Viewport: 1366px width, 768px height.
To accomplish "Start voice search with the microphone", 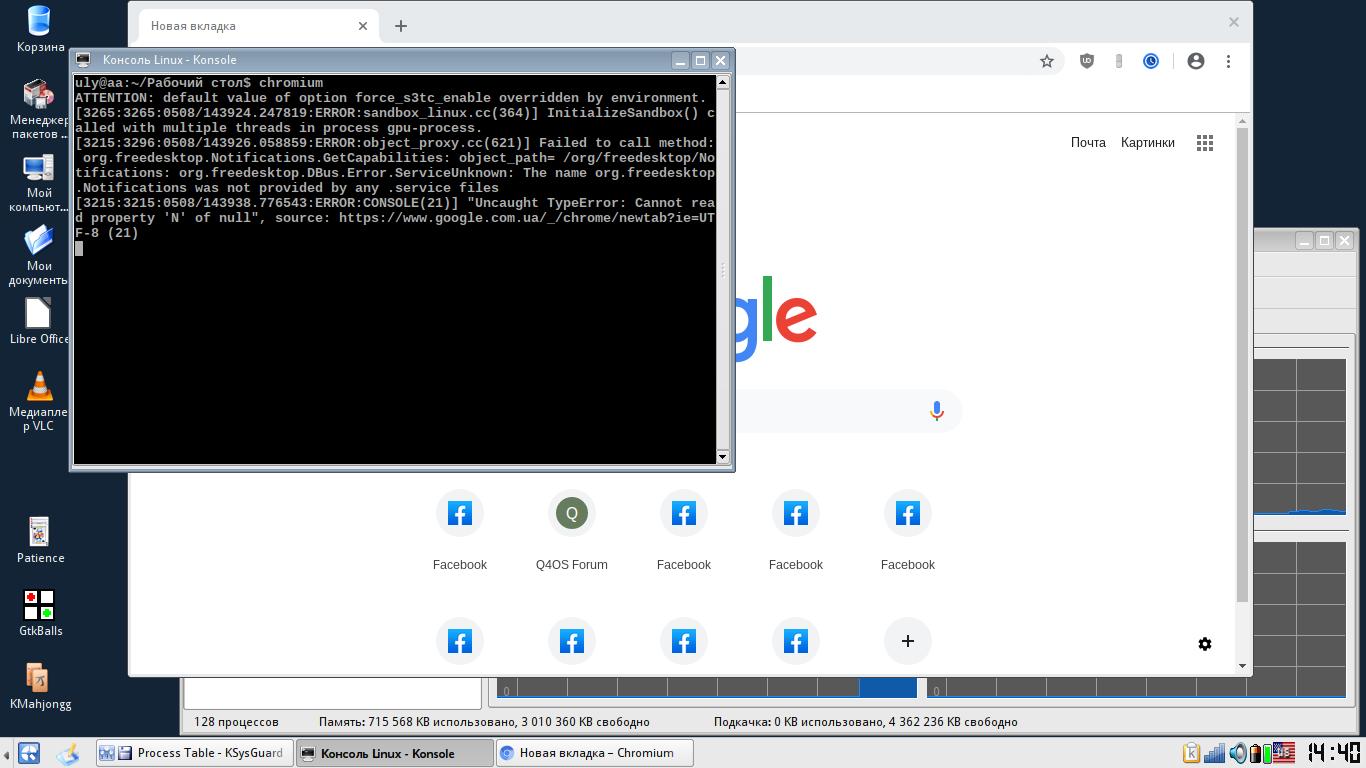I will pos(937,411).
